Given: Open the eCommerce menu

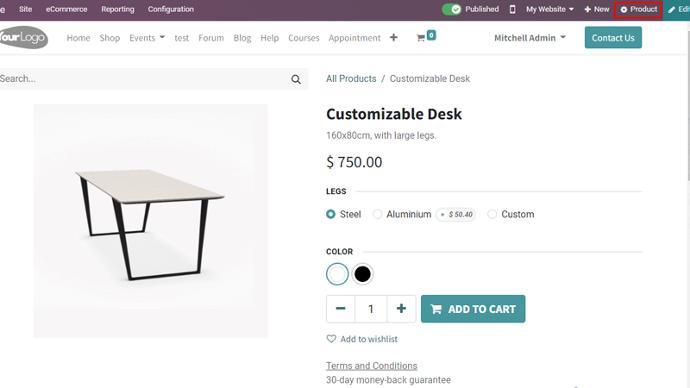Looking at the screenshot, I should click(x=66, y=9).
